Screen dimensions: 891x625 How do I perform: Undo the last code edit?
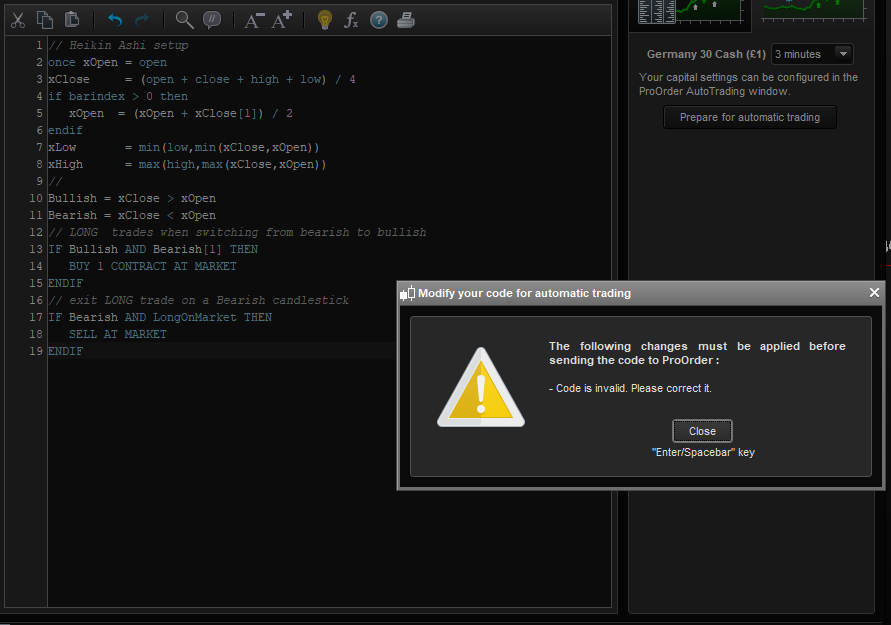[114, 20]
